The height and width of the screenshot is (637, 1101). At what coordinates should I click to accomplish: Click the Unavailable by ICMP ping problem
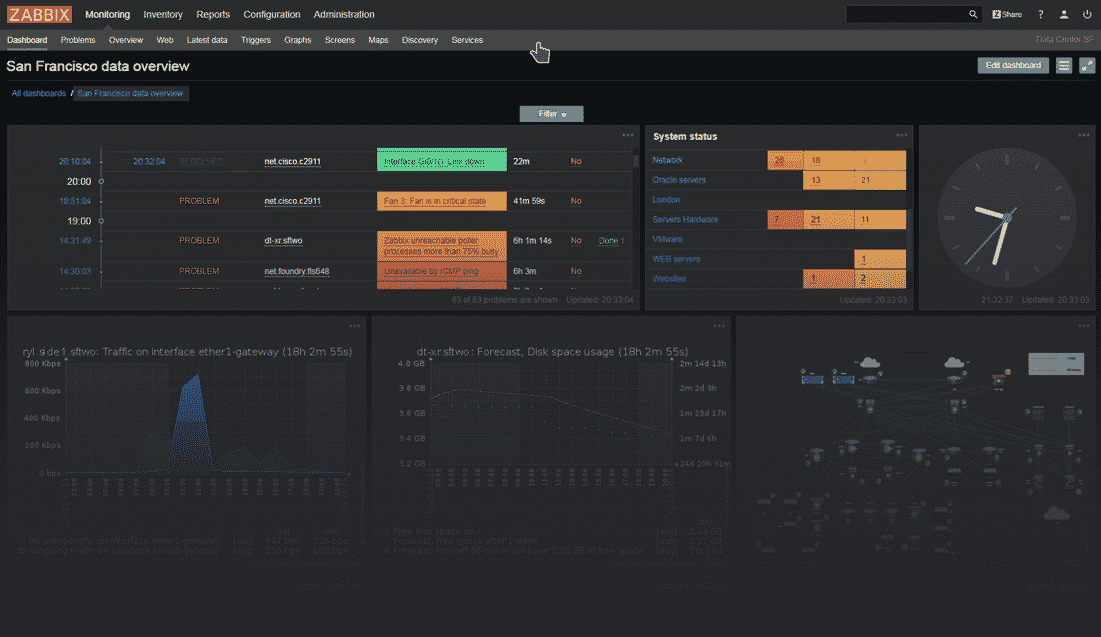coord(442,271)
